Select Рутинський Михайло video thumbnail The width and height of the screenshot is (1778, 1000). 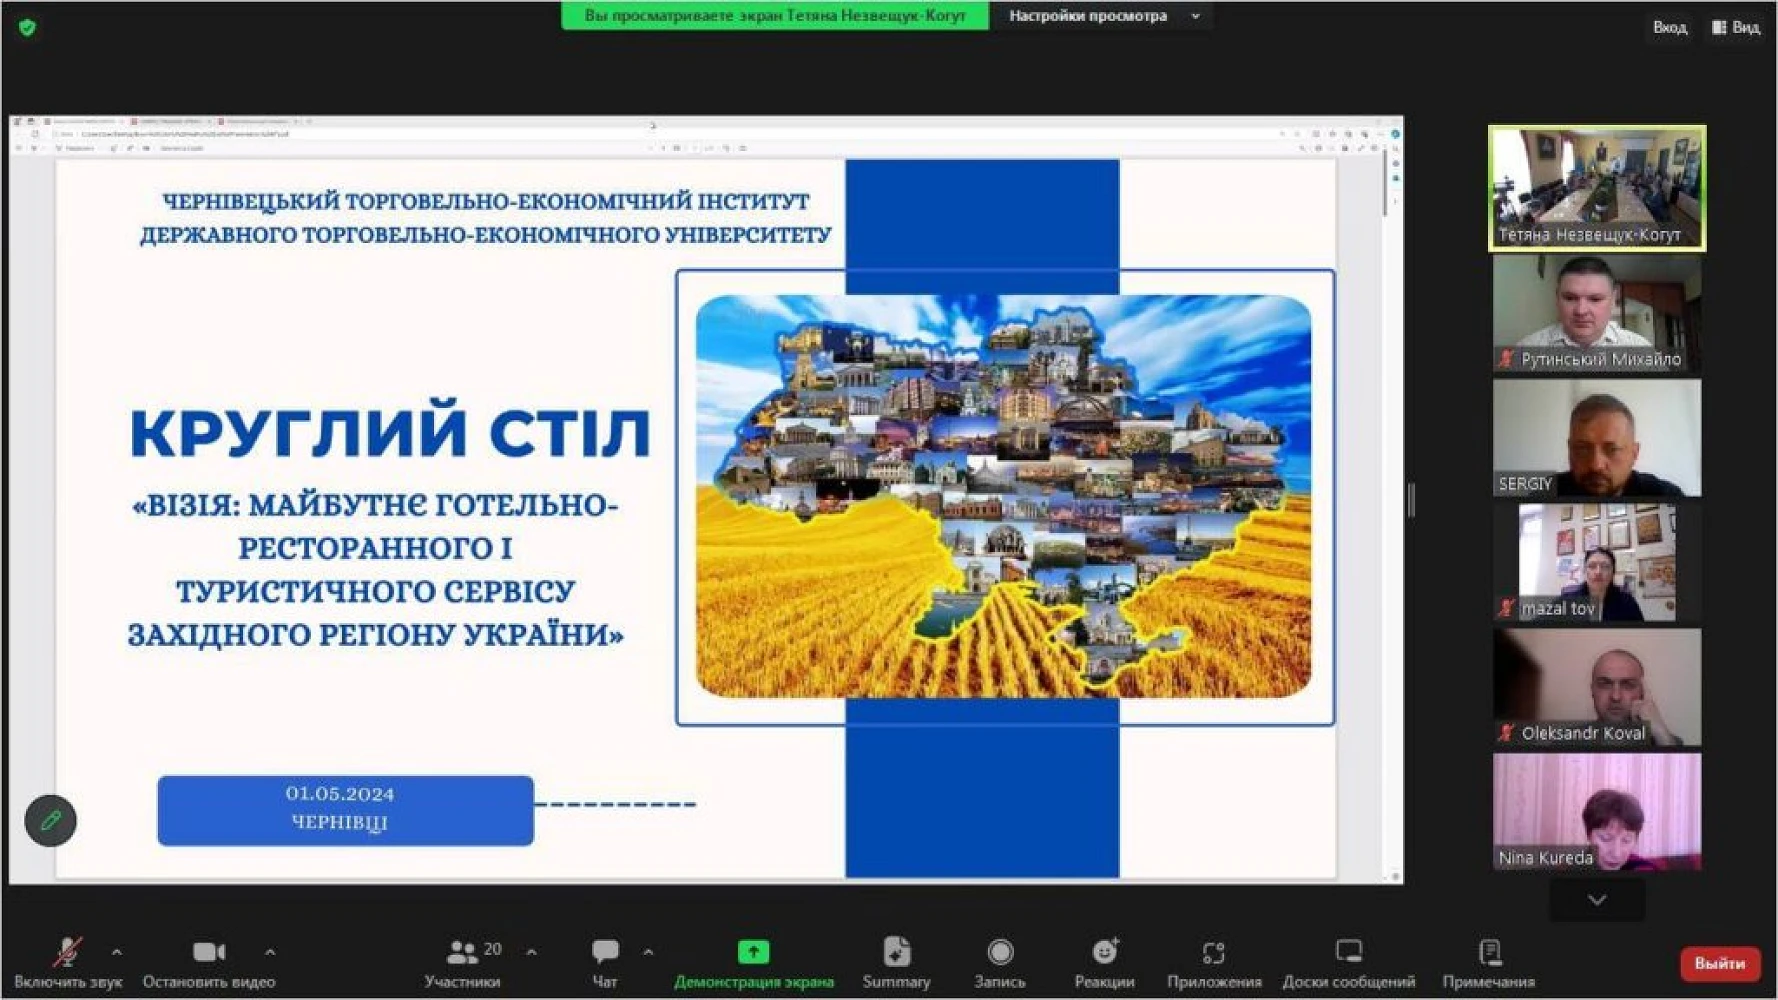[1596, 314]
